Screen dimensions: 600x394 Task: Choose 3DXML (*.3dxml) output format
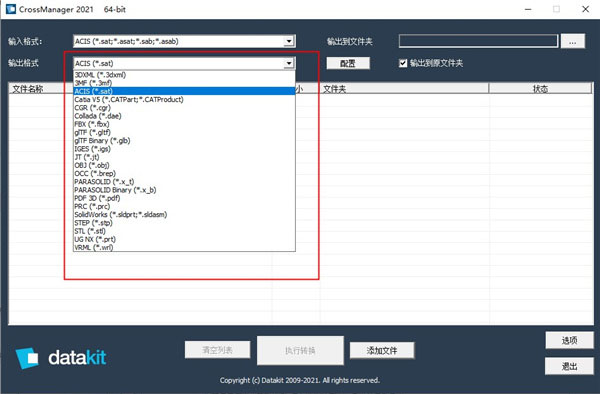pyautogui.click(x=184, y=75)
